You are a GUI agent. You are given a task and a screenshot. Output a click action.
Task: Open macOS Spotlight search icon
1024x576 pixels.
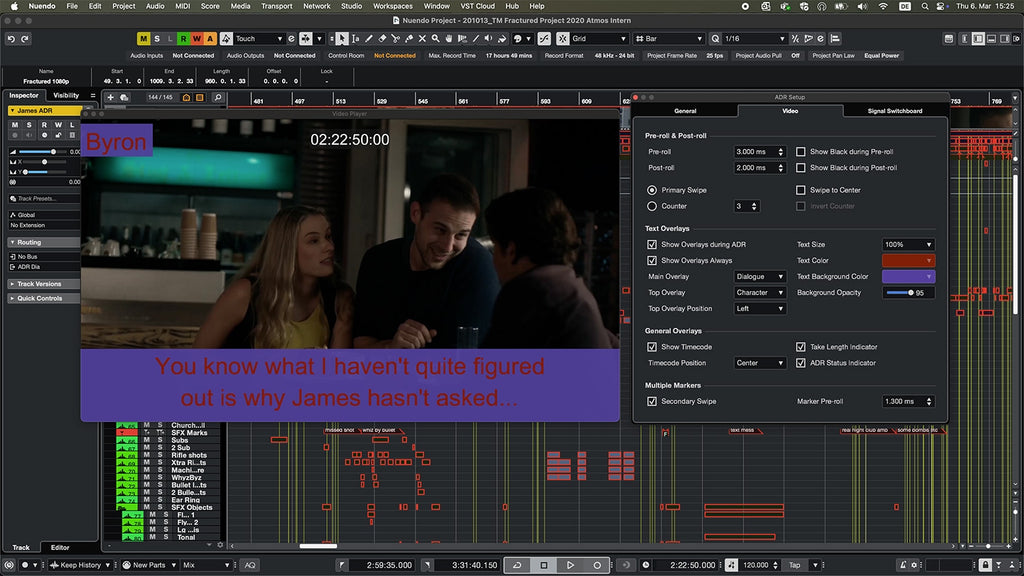pos(925,6)
